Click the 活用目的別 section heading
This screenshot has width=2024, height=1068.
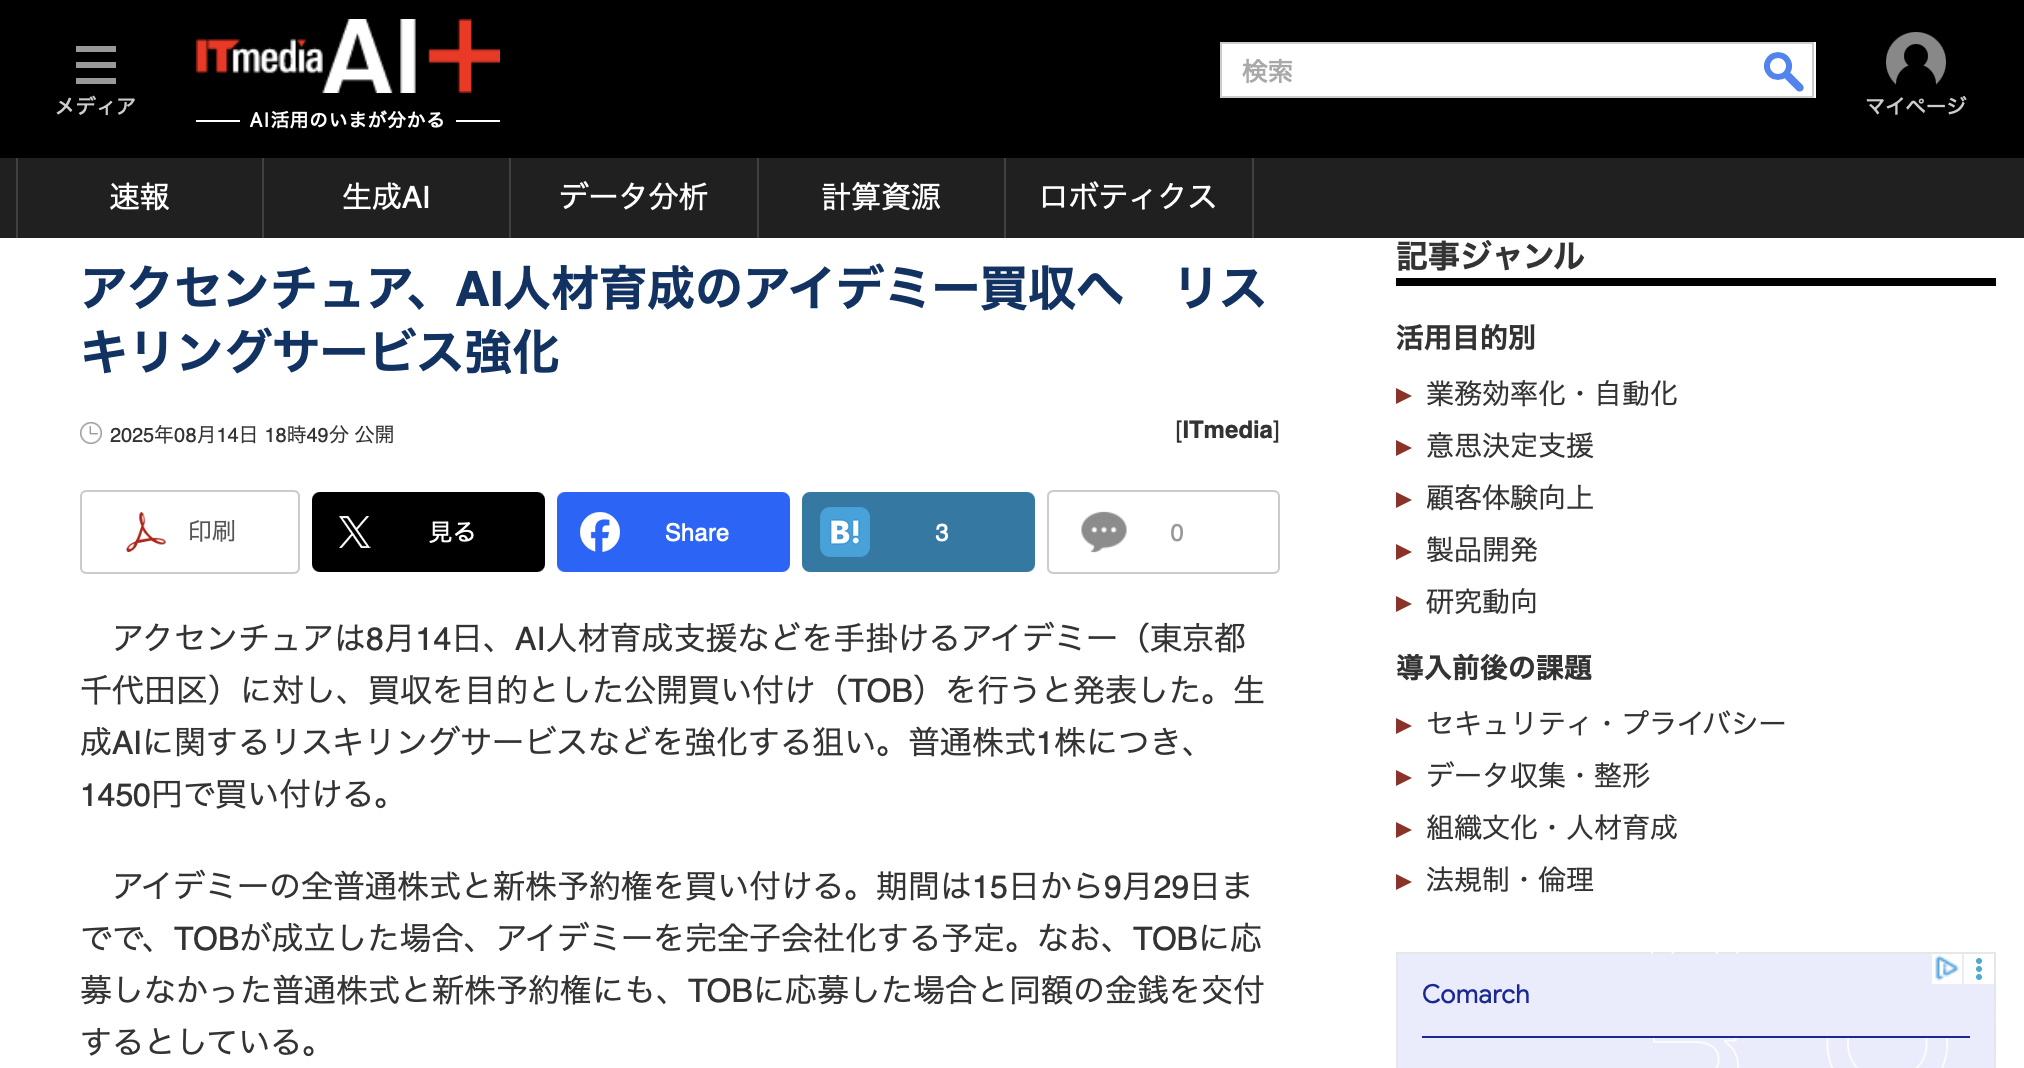[x=1465, y=338]
